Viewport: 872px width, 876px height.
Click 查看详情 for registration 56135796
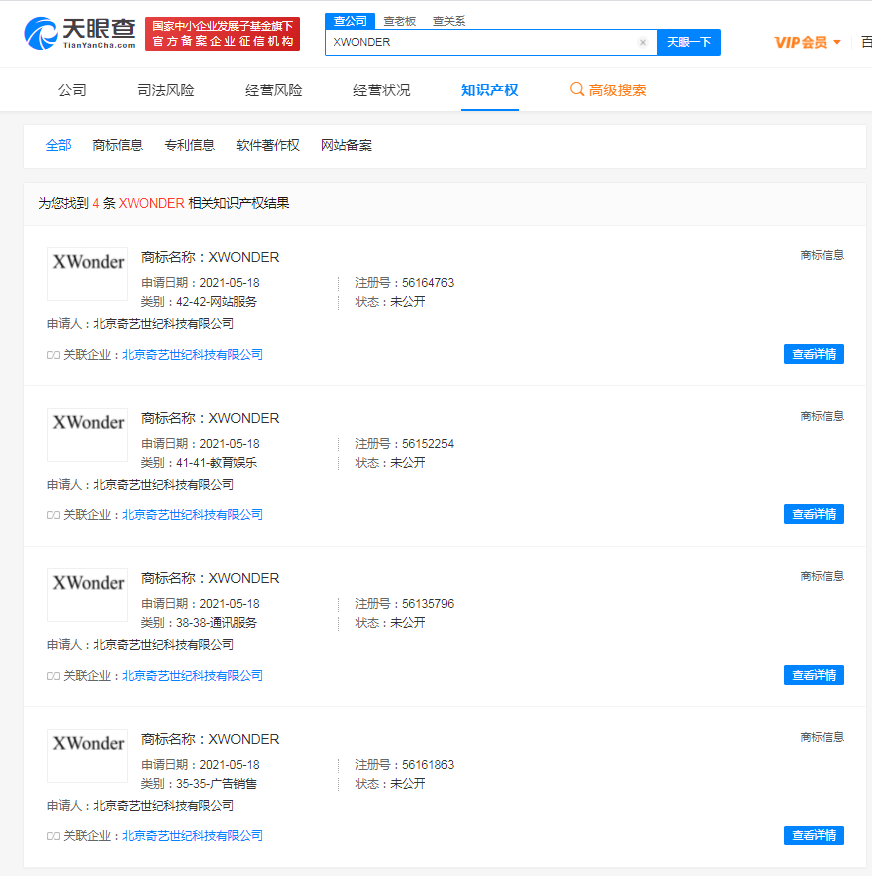tap(813, 675)
